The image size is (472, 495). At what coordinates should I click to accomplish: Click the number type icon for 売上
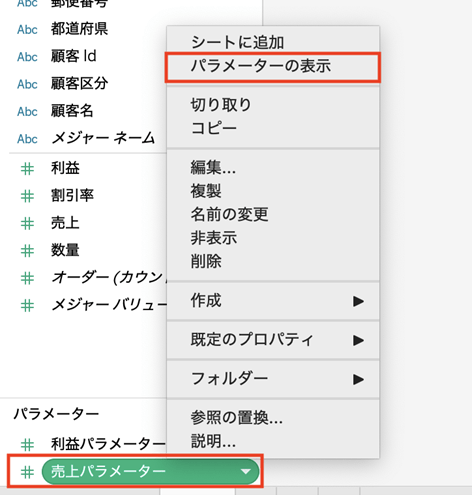click(27, 224)
